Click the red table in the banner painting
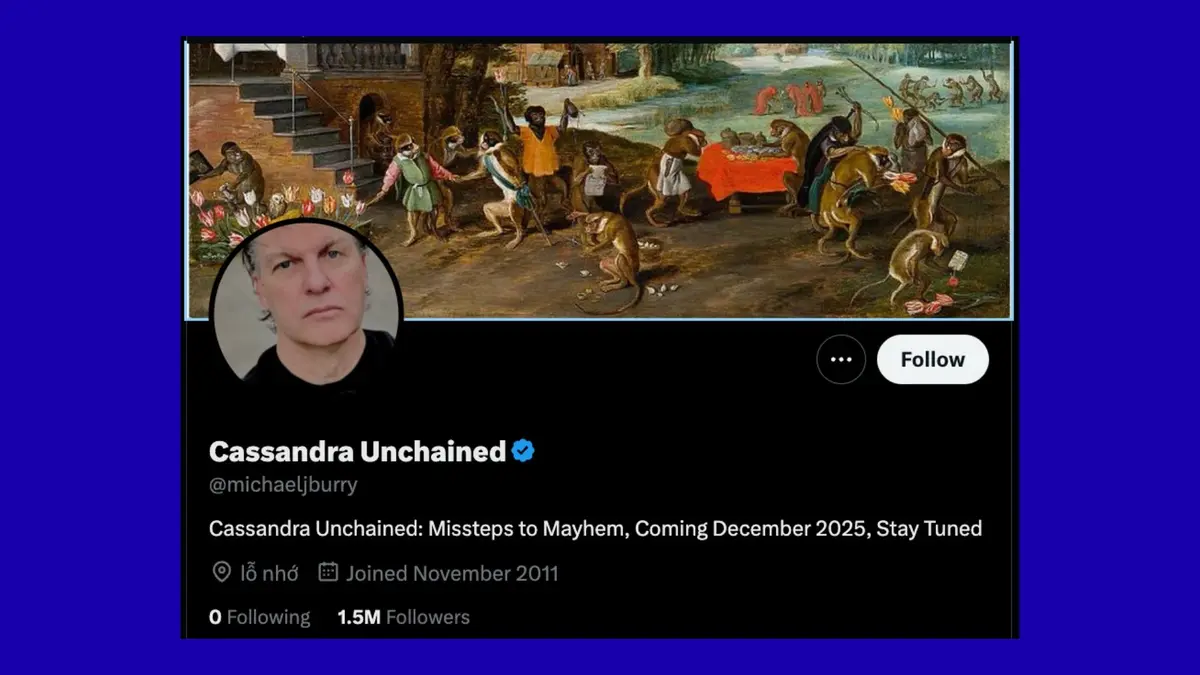Screen dimensions: 1200x675 coord(746,170)
